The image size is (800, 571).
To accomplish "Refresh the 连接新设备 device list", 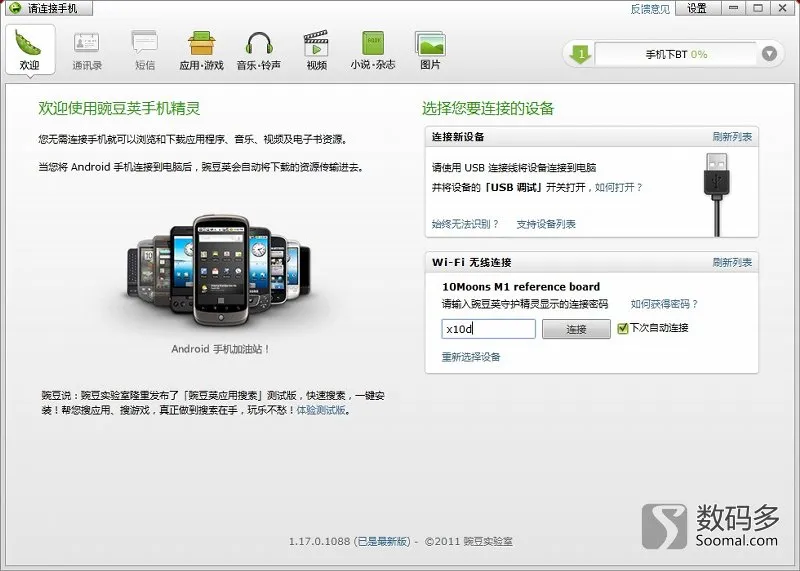I will 732,137.
